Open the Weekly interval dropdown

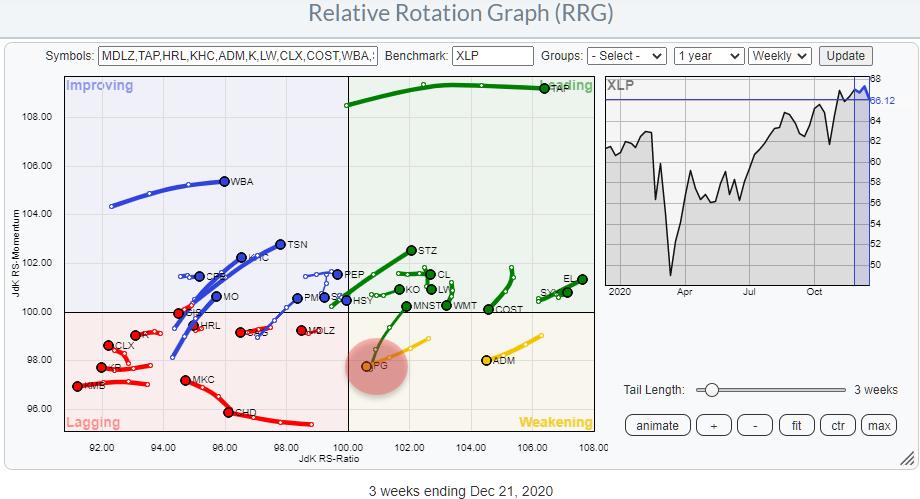pos(780,56)
